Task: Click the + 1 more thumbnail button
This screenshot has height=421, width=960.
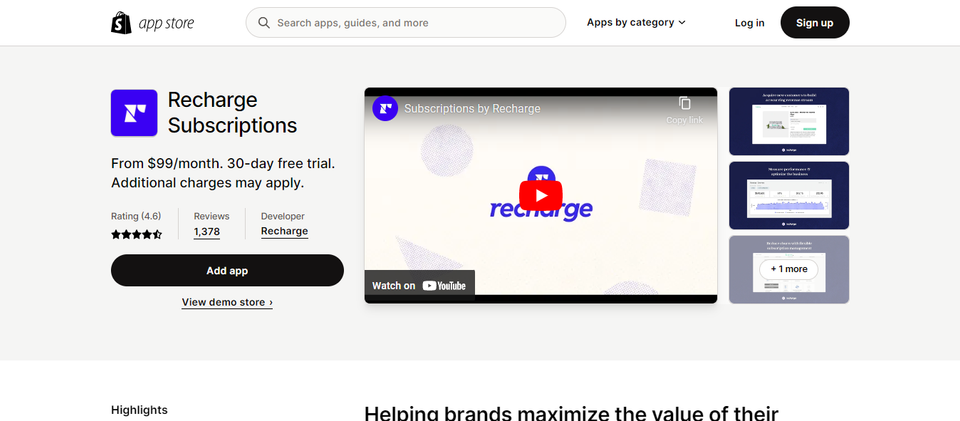Action: [x=789, y=269]
